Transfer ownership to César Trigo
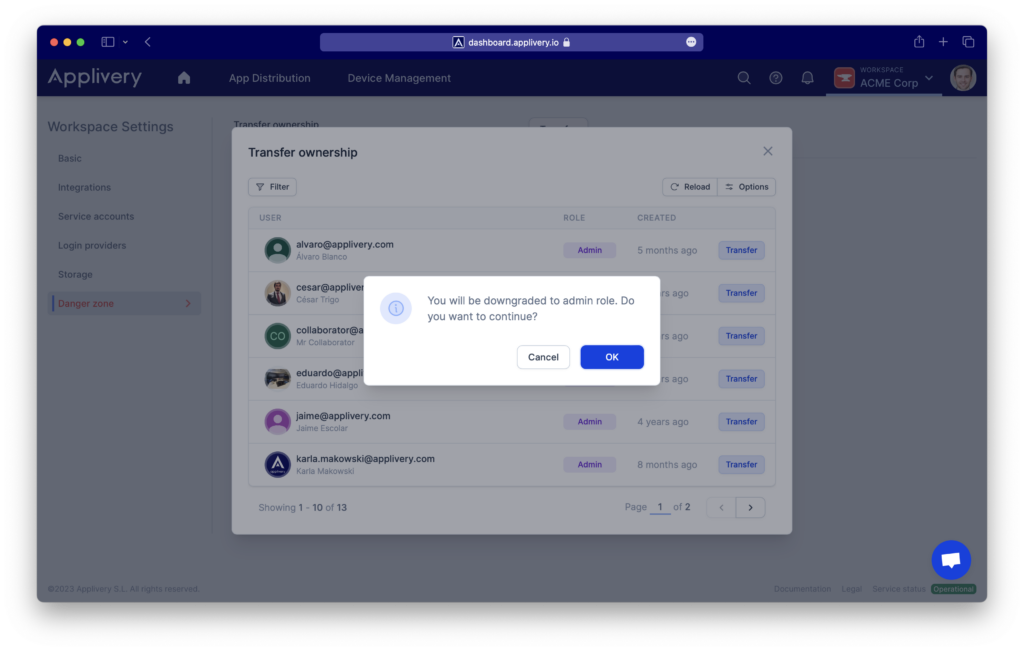 point(741,293)
